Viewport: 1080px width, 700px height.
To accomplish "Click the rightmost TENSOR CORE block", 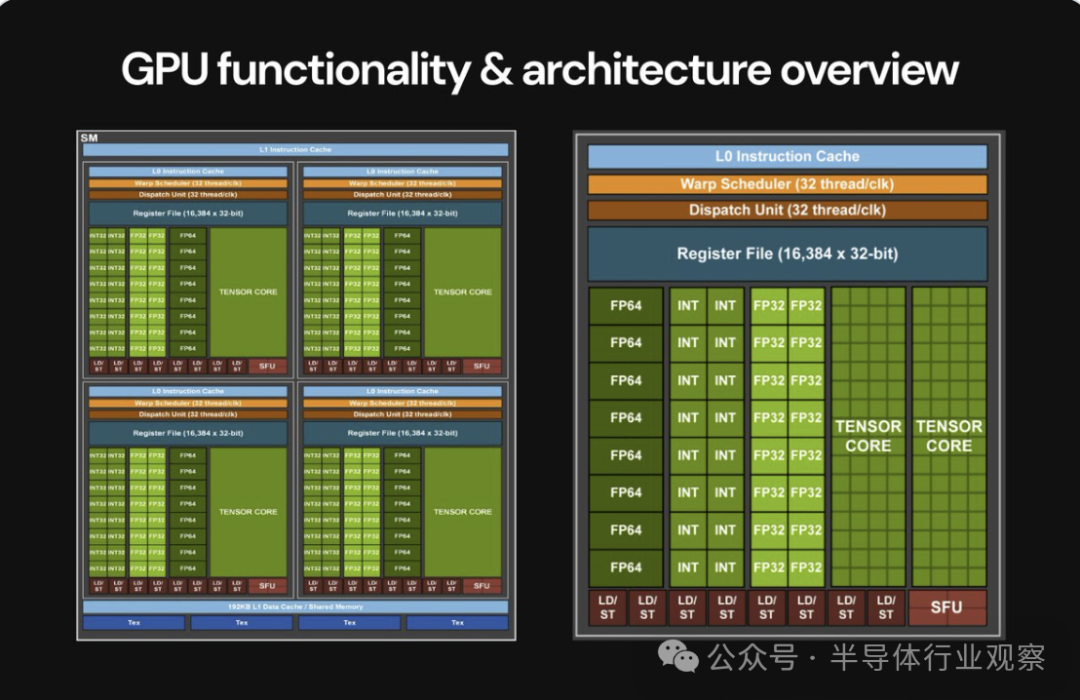I will pos(949,436).
